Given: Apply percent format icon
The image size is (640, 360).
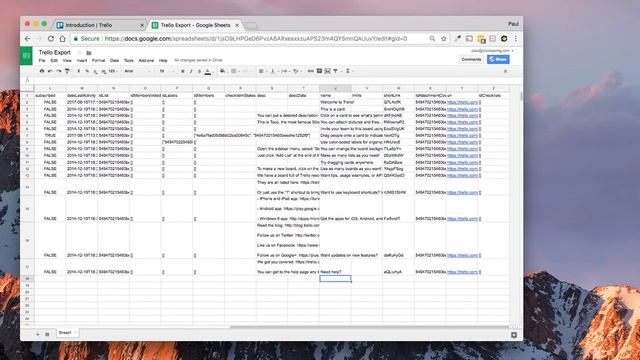Looking at the screenshot, I should click(87, 71).
